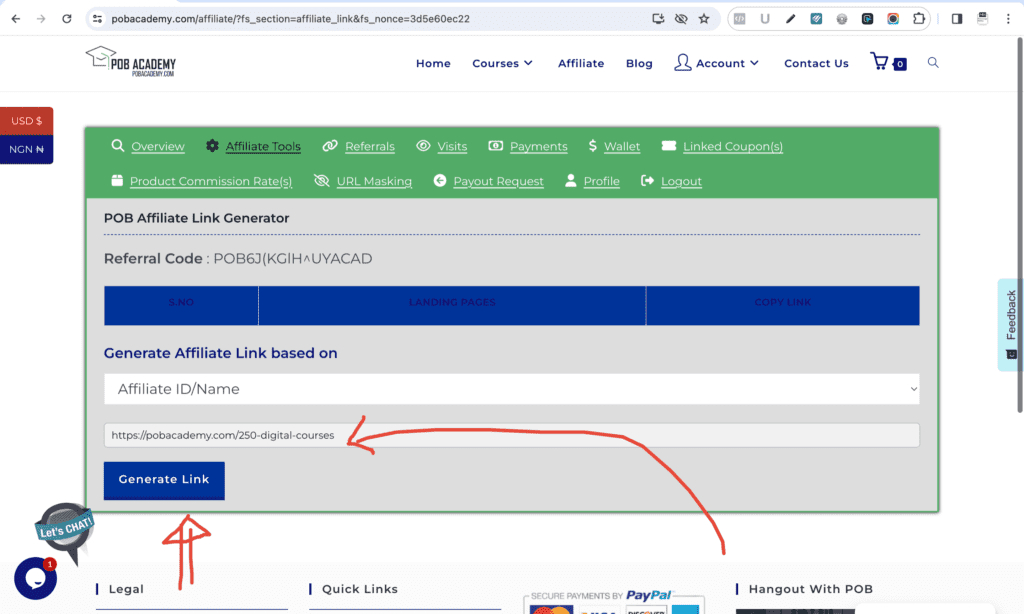Click the Product Commission calendar icon
Image resolution: width=1024 pixels, height=614 pixels.
point(117,180)
